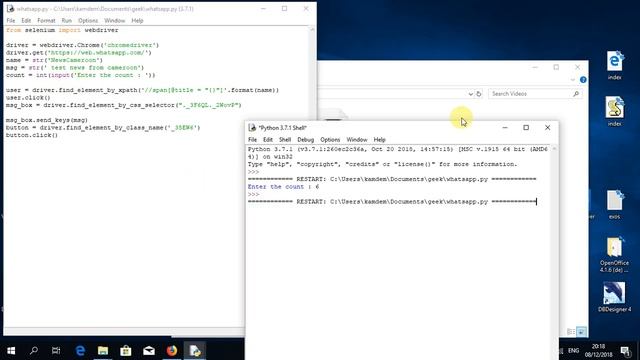Open Help menu in whatsapp.py editor
This screenshot has width=640, height=360.
pyautogui.click(x=137, y=20)
